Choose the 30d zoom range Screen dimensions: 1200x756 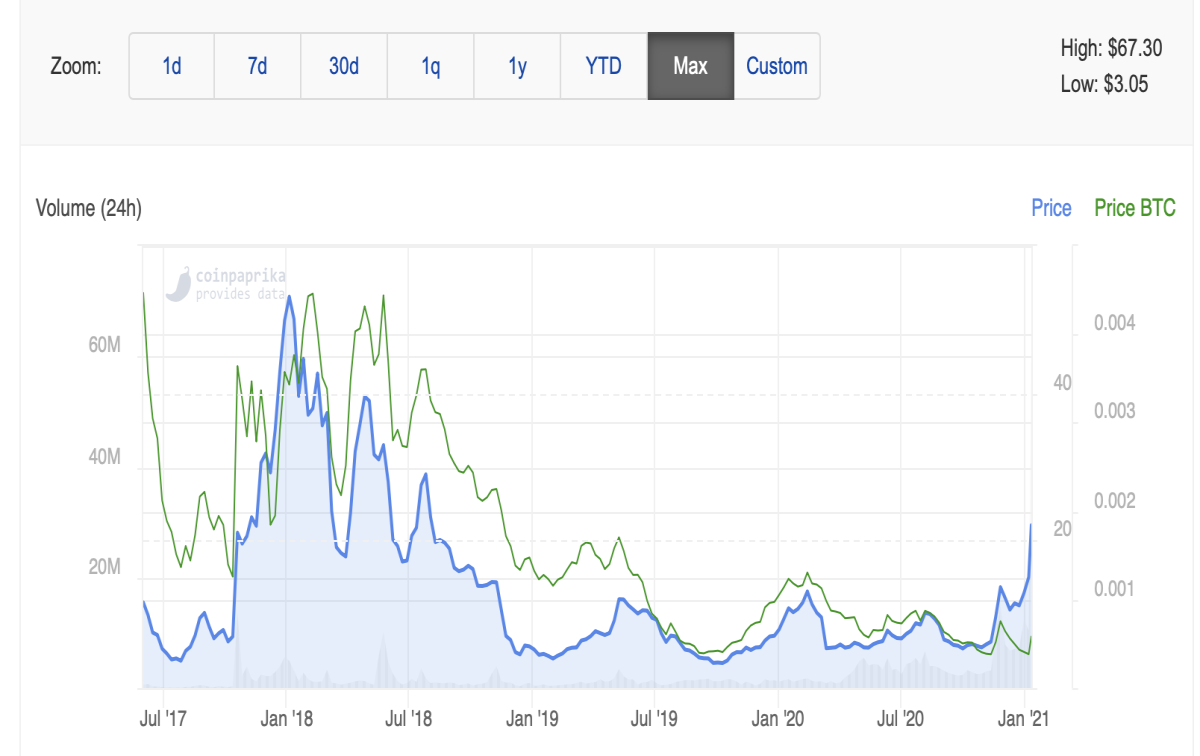(344, 66)
